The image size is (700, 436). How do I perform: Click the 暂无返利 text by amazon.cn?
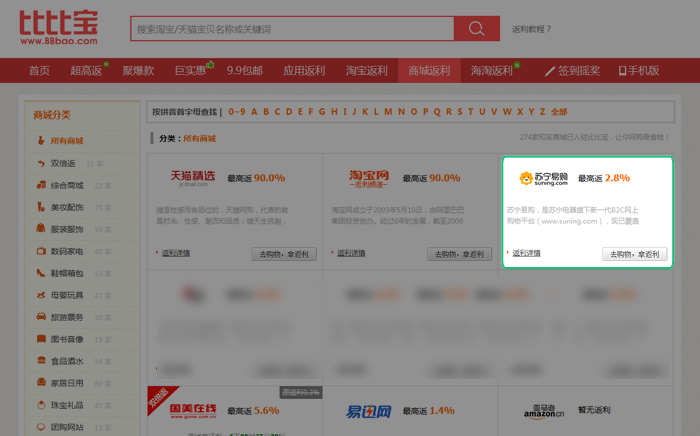594,410
